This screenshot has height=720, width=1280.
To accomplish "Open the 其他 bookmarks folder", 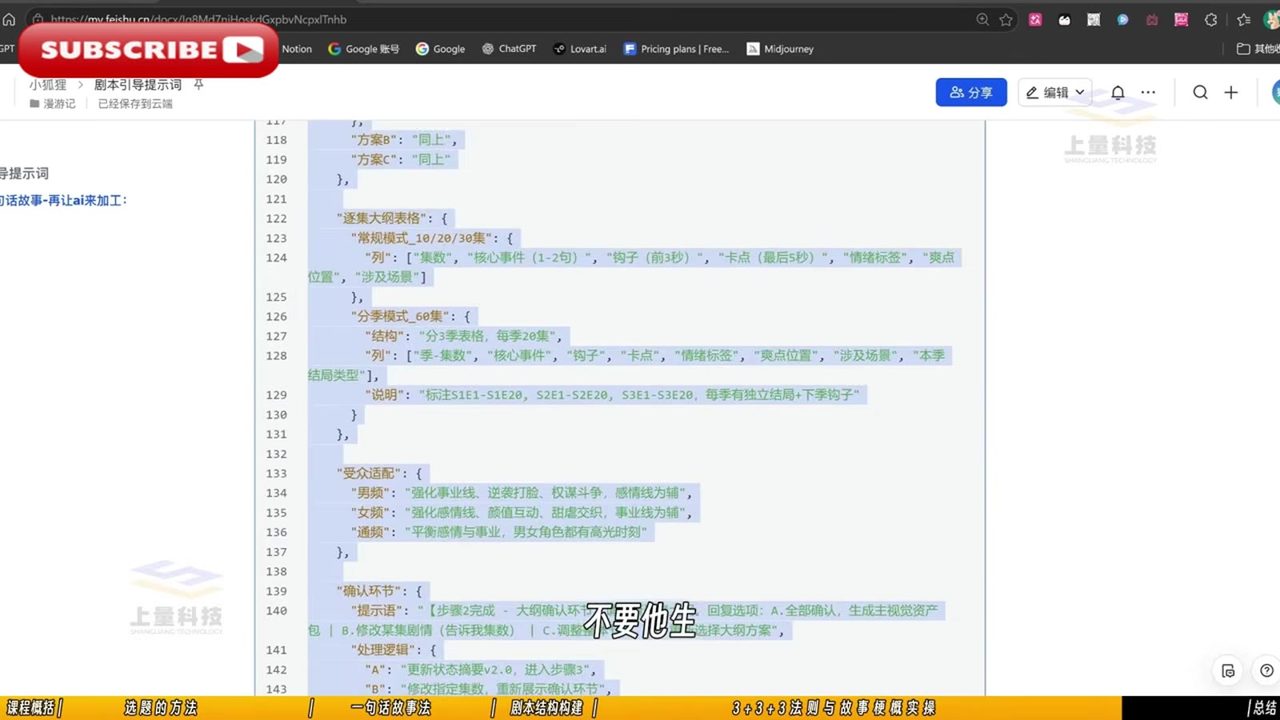I will [x=1258, y=48].
